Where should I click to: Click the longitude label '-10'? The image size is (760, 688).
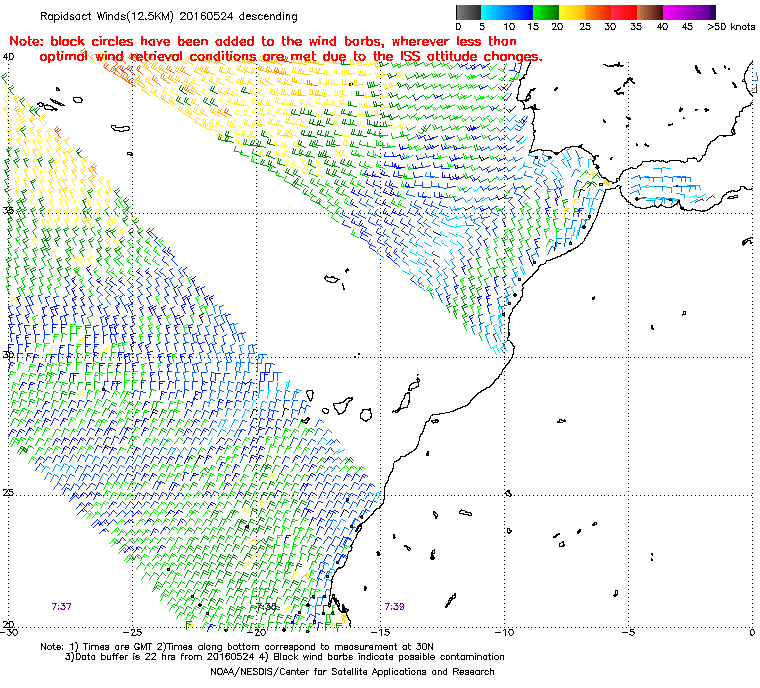point(505,632)
